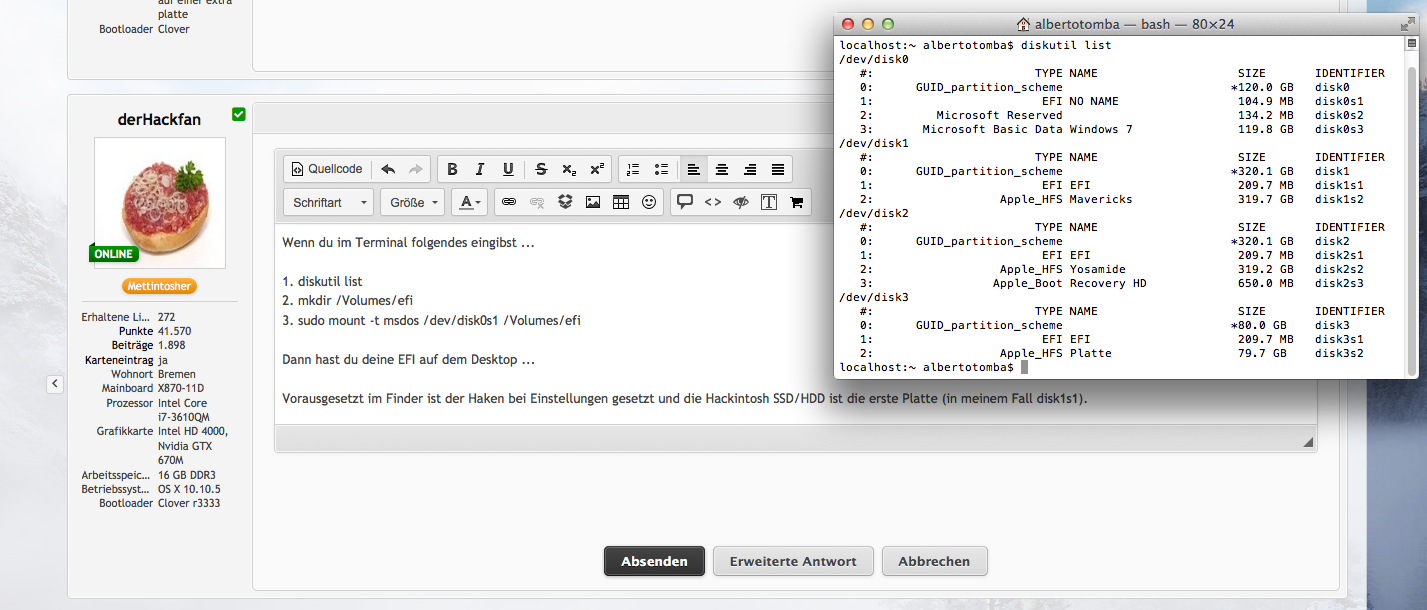The height and width of the screenshot is (610, 1427).
Task: Open Erweiterte Antwort extended reply
Action: 793,561
